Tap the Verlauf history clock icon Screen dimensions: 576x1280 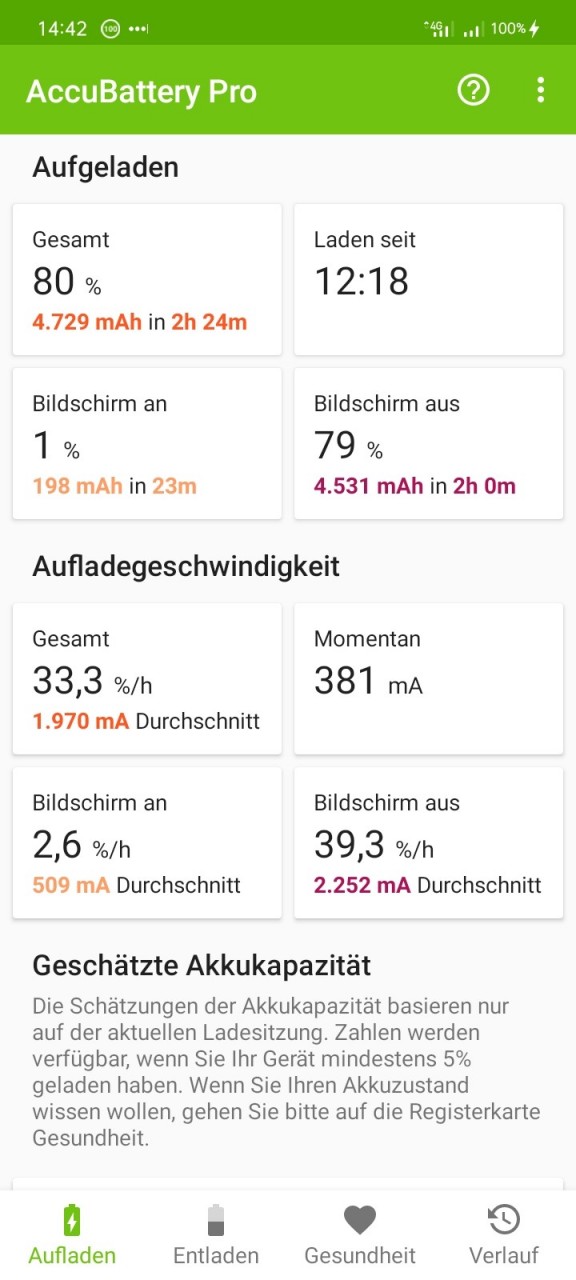pyautogui.click(x=504, y=1220)
